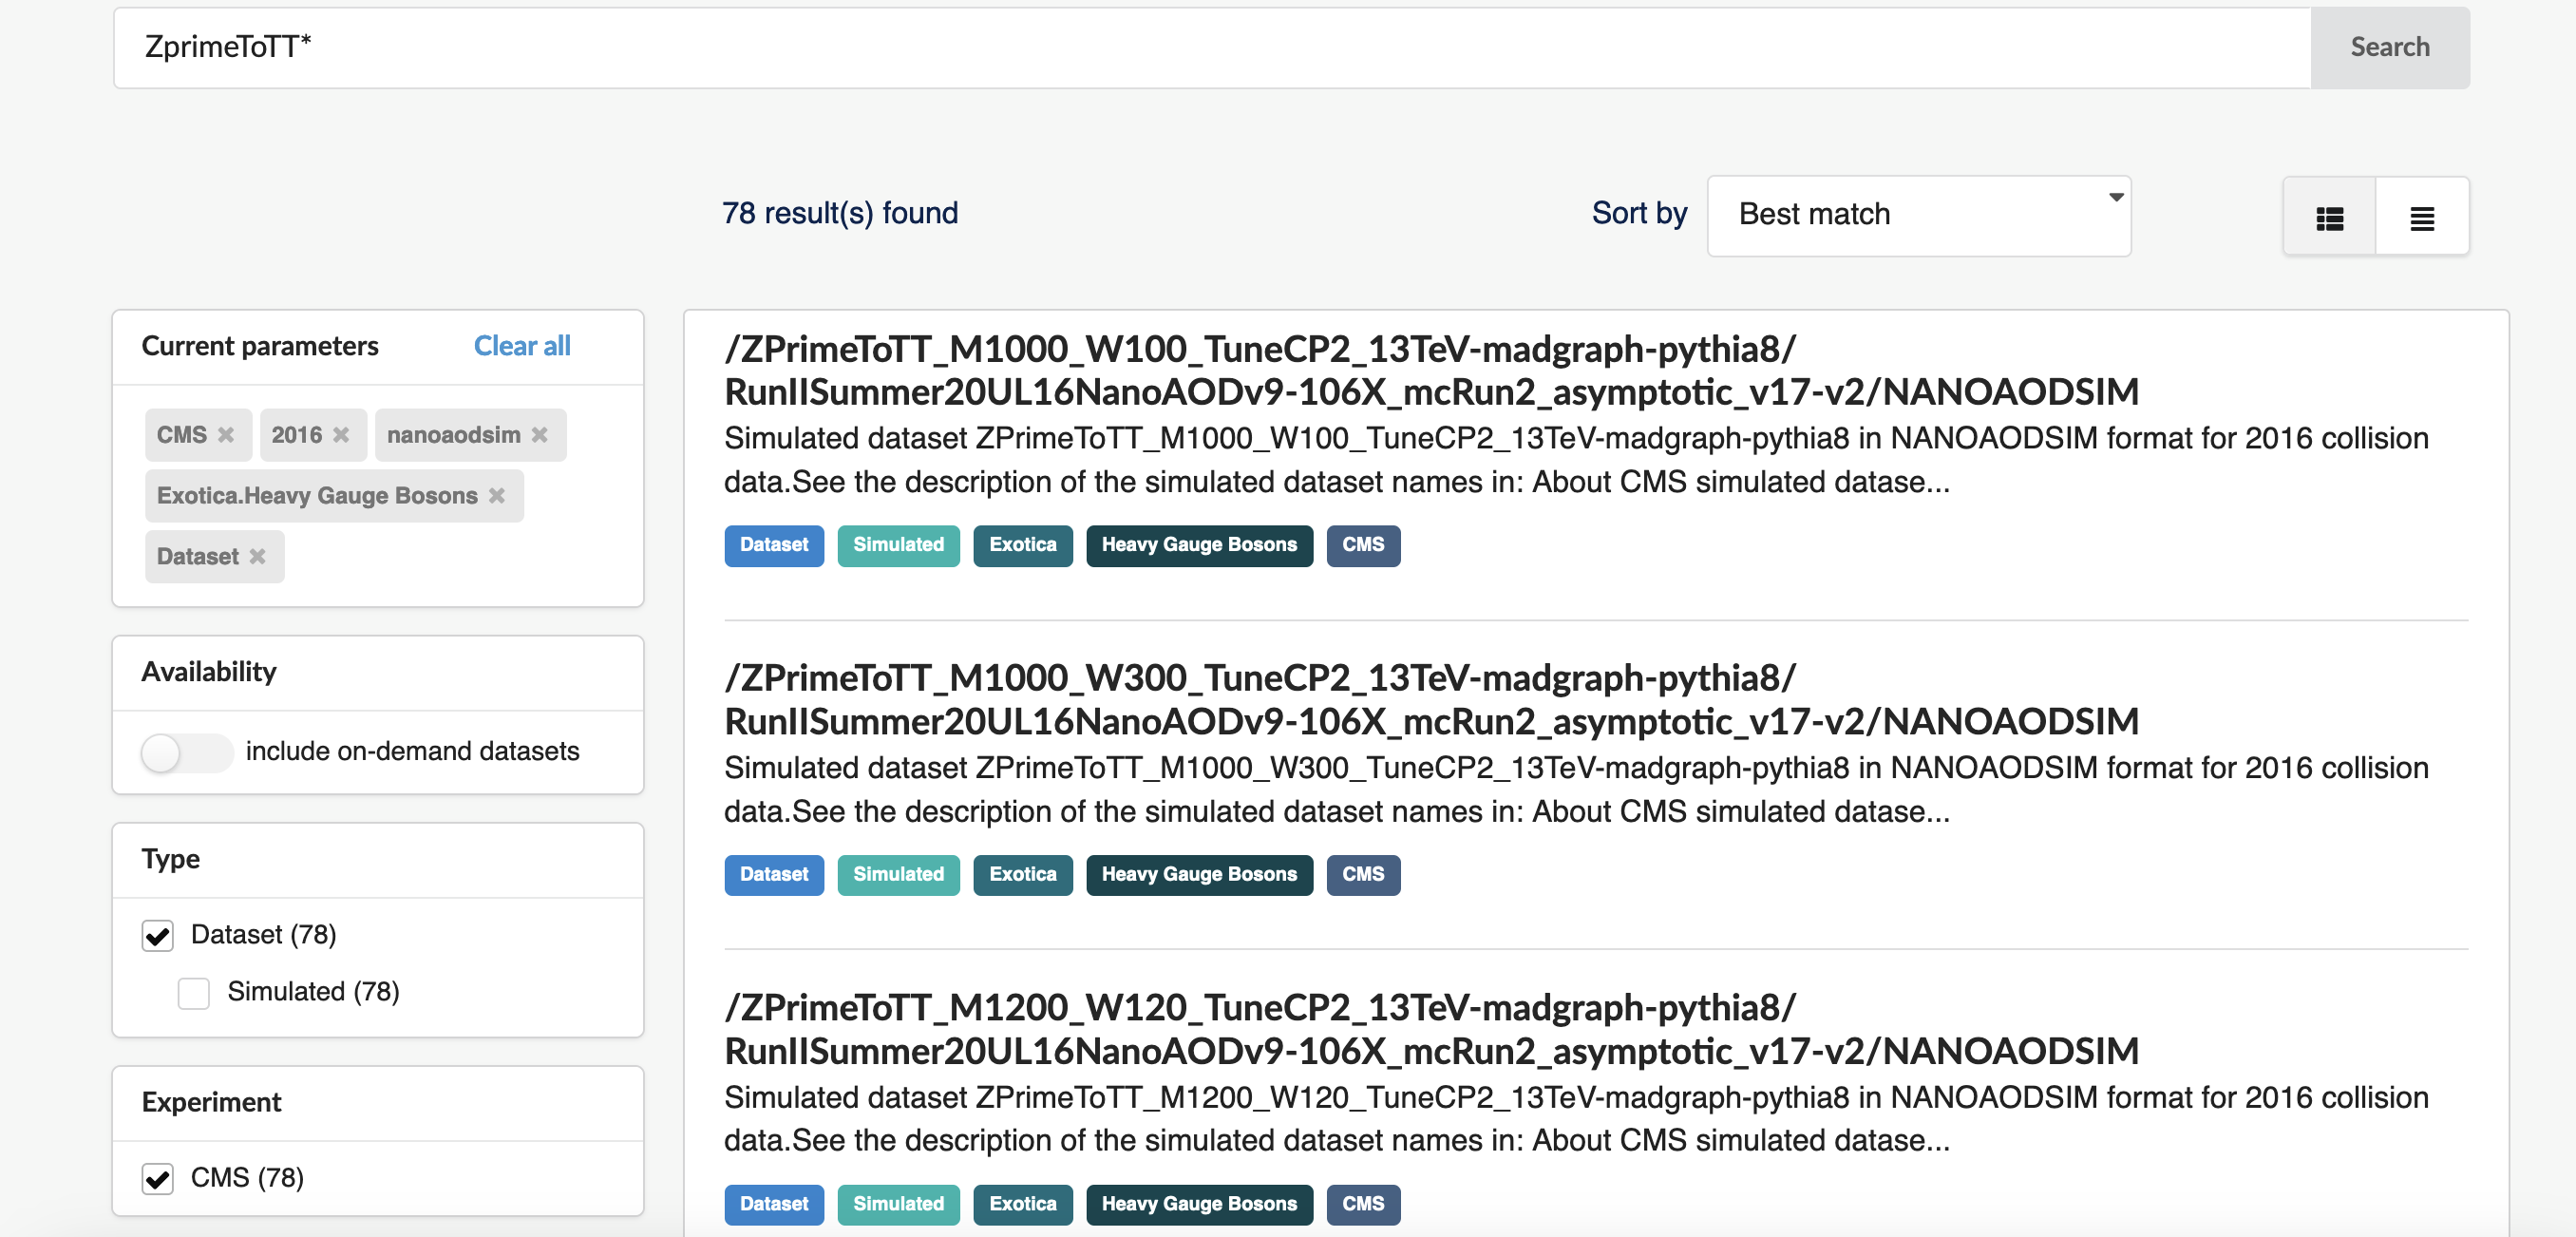Remove the Dataset filter tag

(x=258, y=557)
